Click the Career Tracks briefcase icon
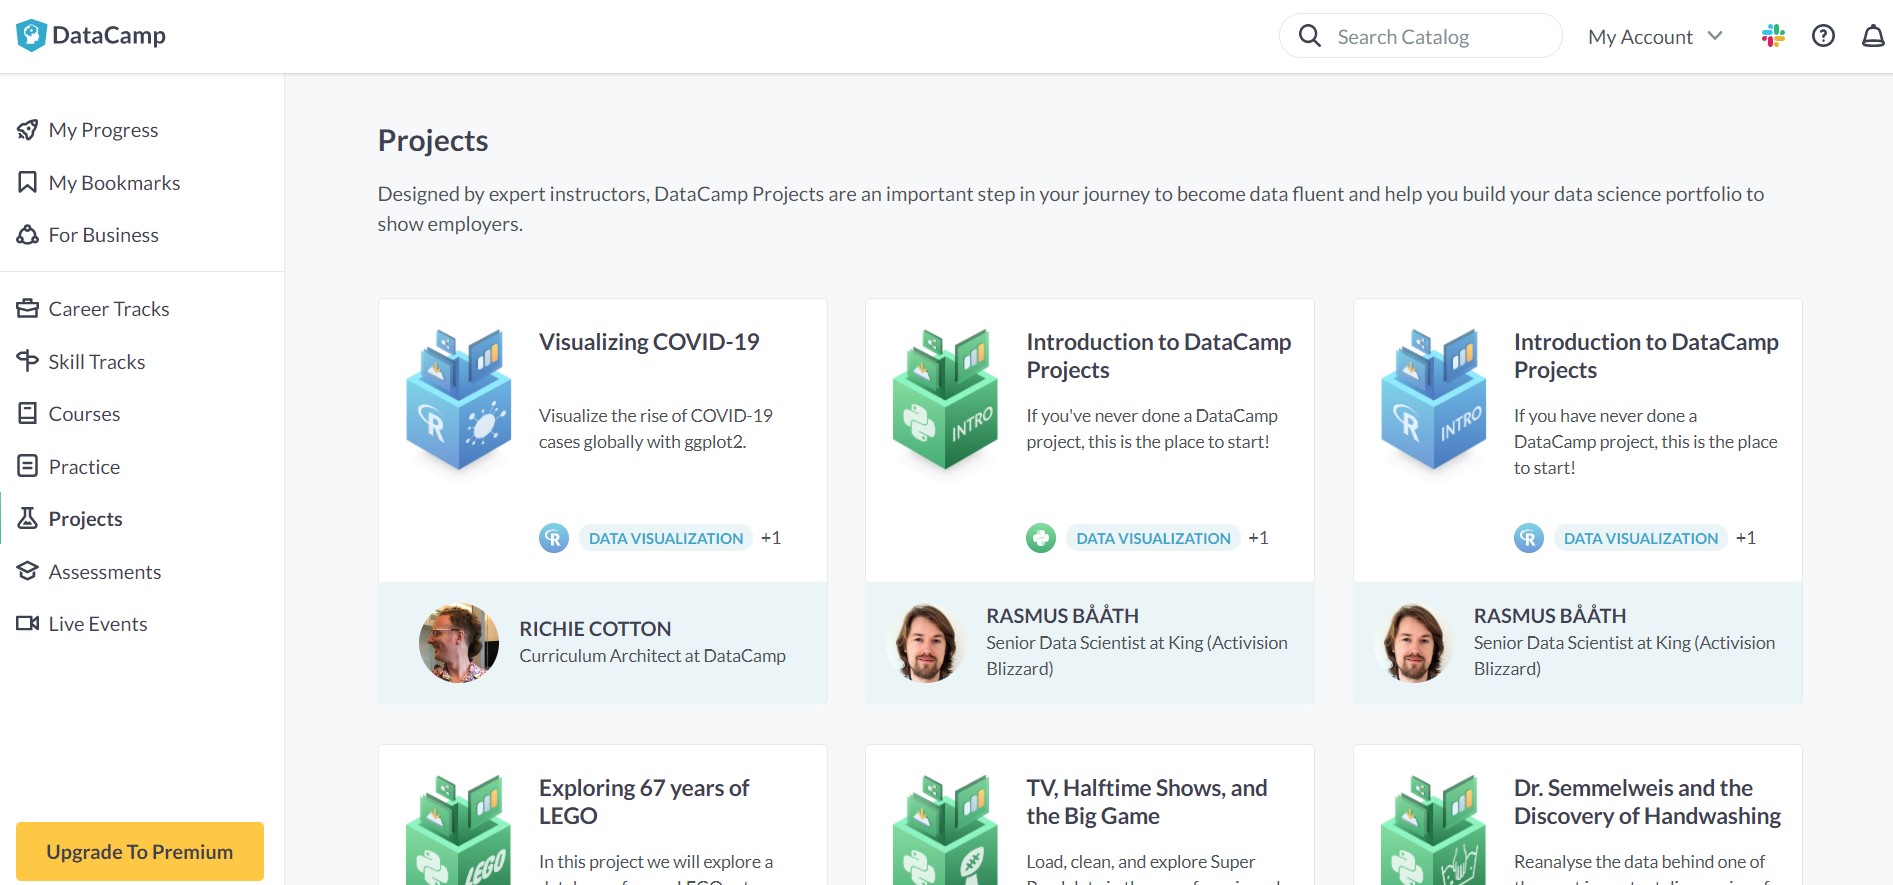Image resolution: width=1893 pixels, height=885 pixels. coord(28,308)
